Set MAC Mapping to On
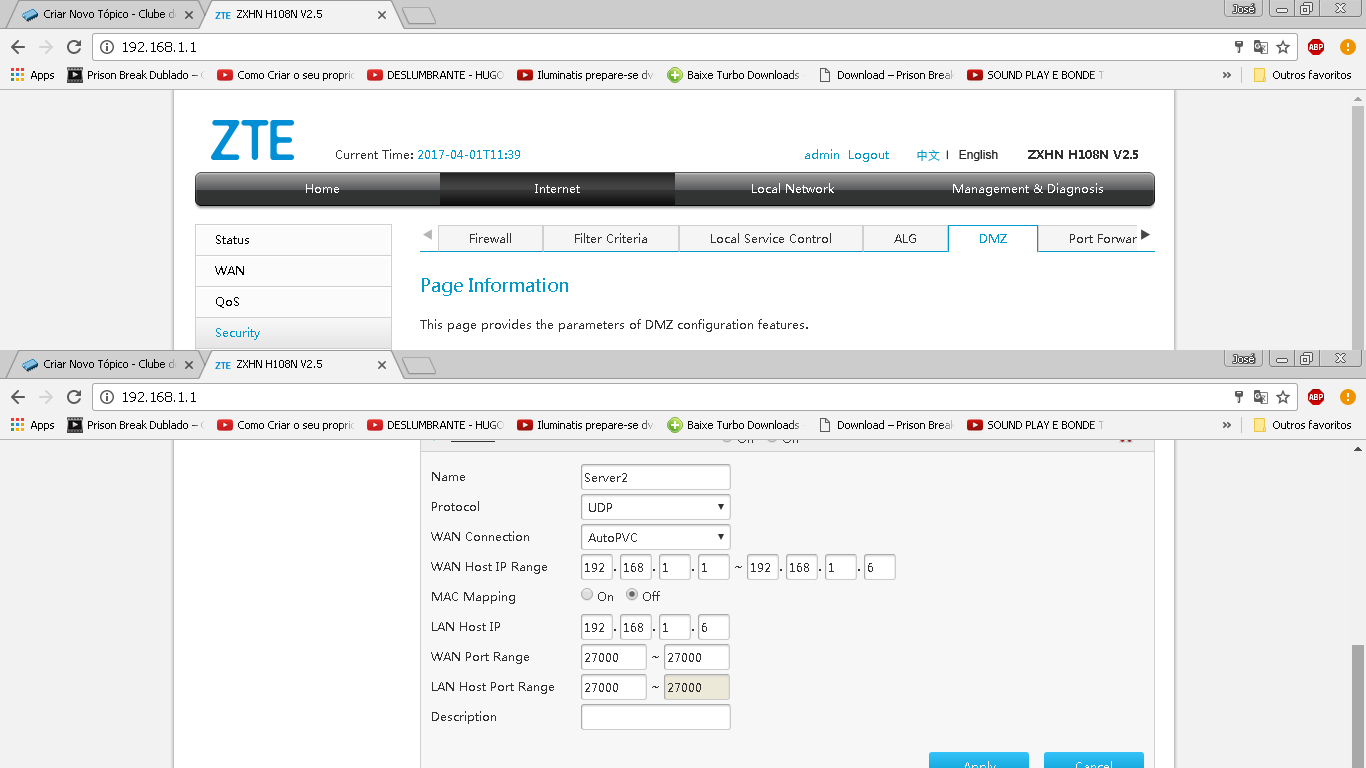The image size is (1366, 768). (587, 595)
